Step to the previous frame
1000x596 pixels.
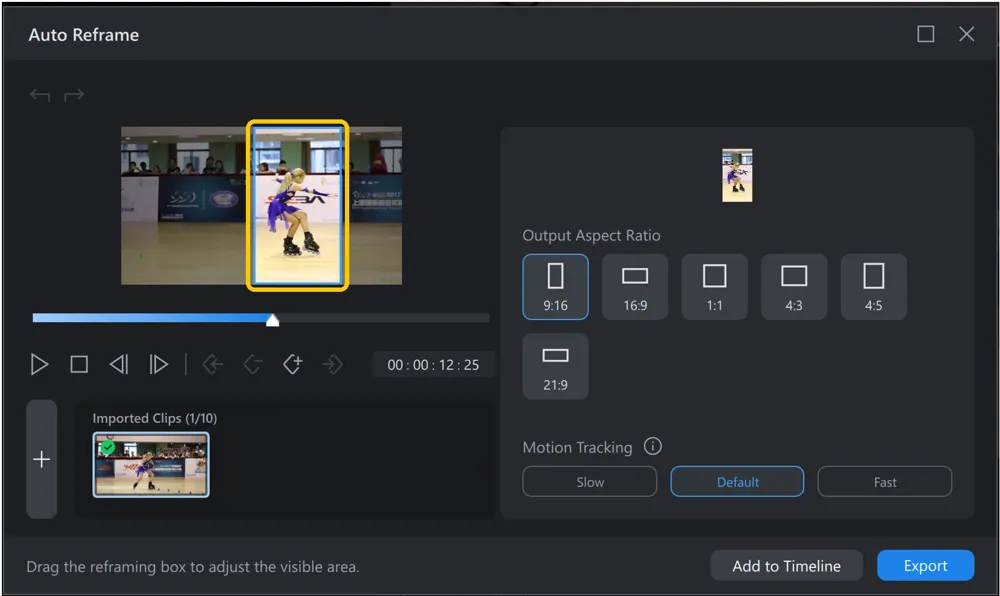119,365
